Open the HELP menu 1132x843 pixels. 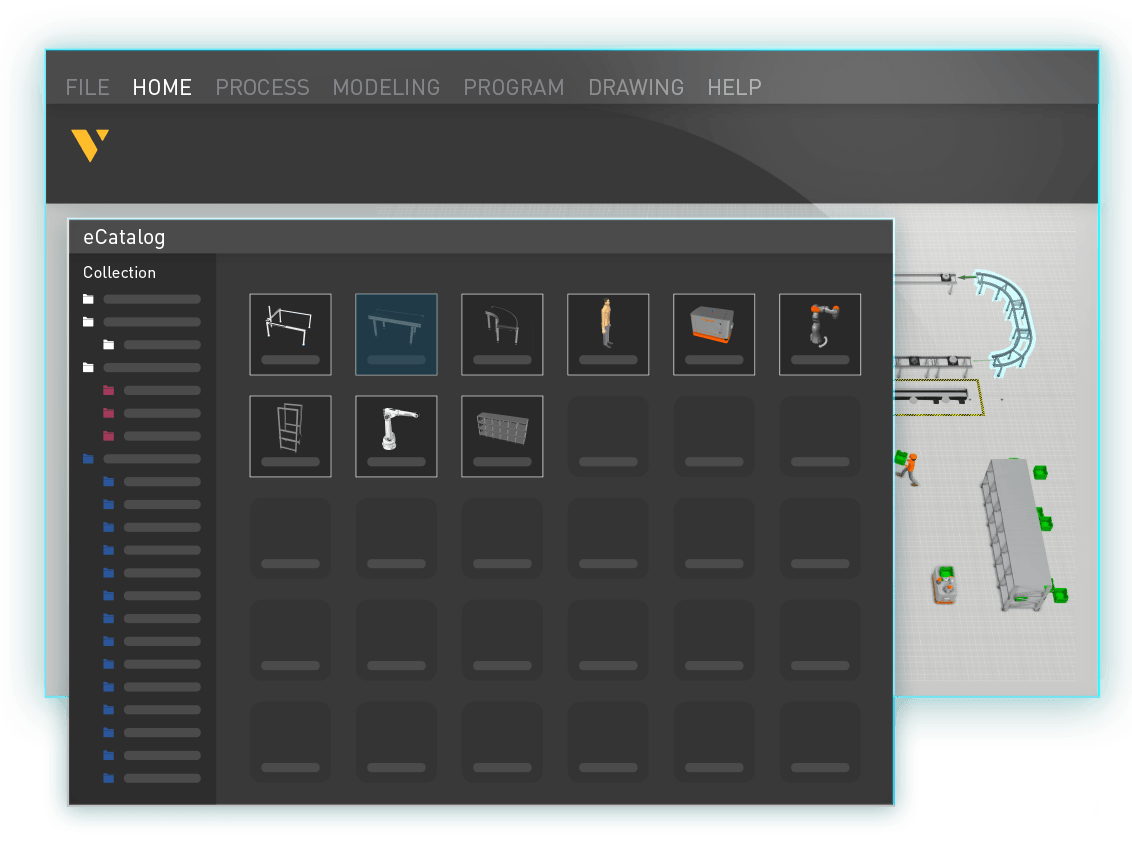pyautogui.click(x=734, y=88)
